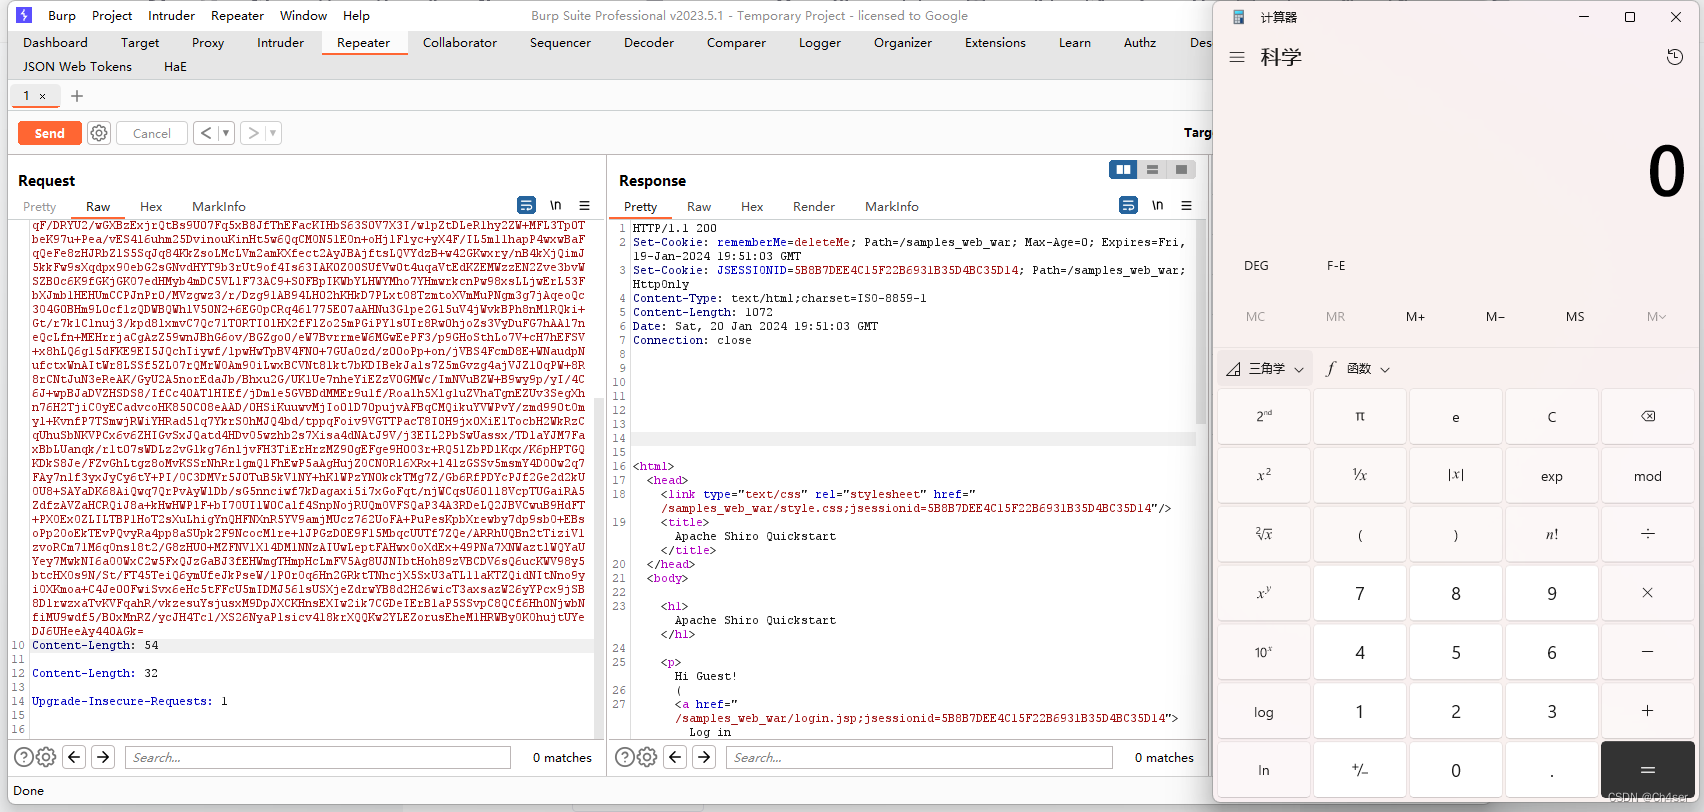Switch Request view to Pretty
1704x812 pixels.
pyautogui.click(x=40, y=207)
